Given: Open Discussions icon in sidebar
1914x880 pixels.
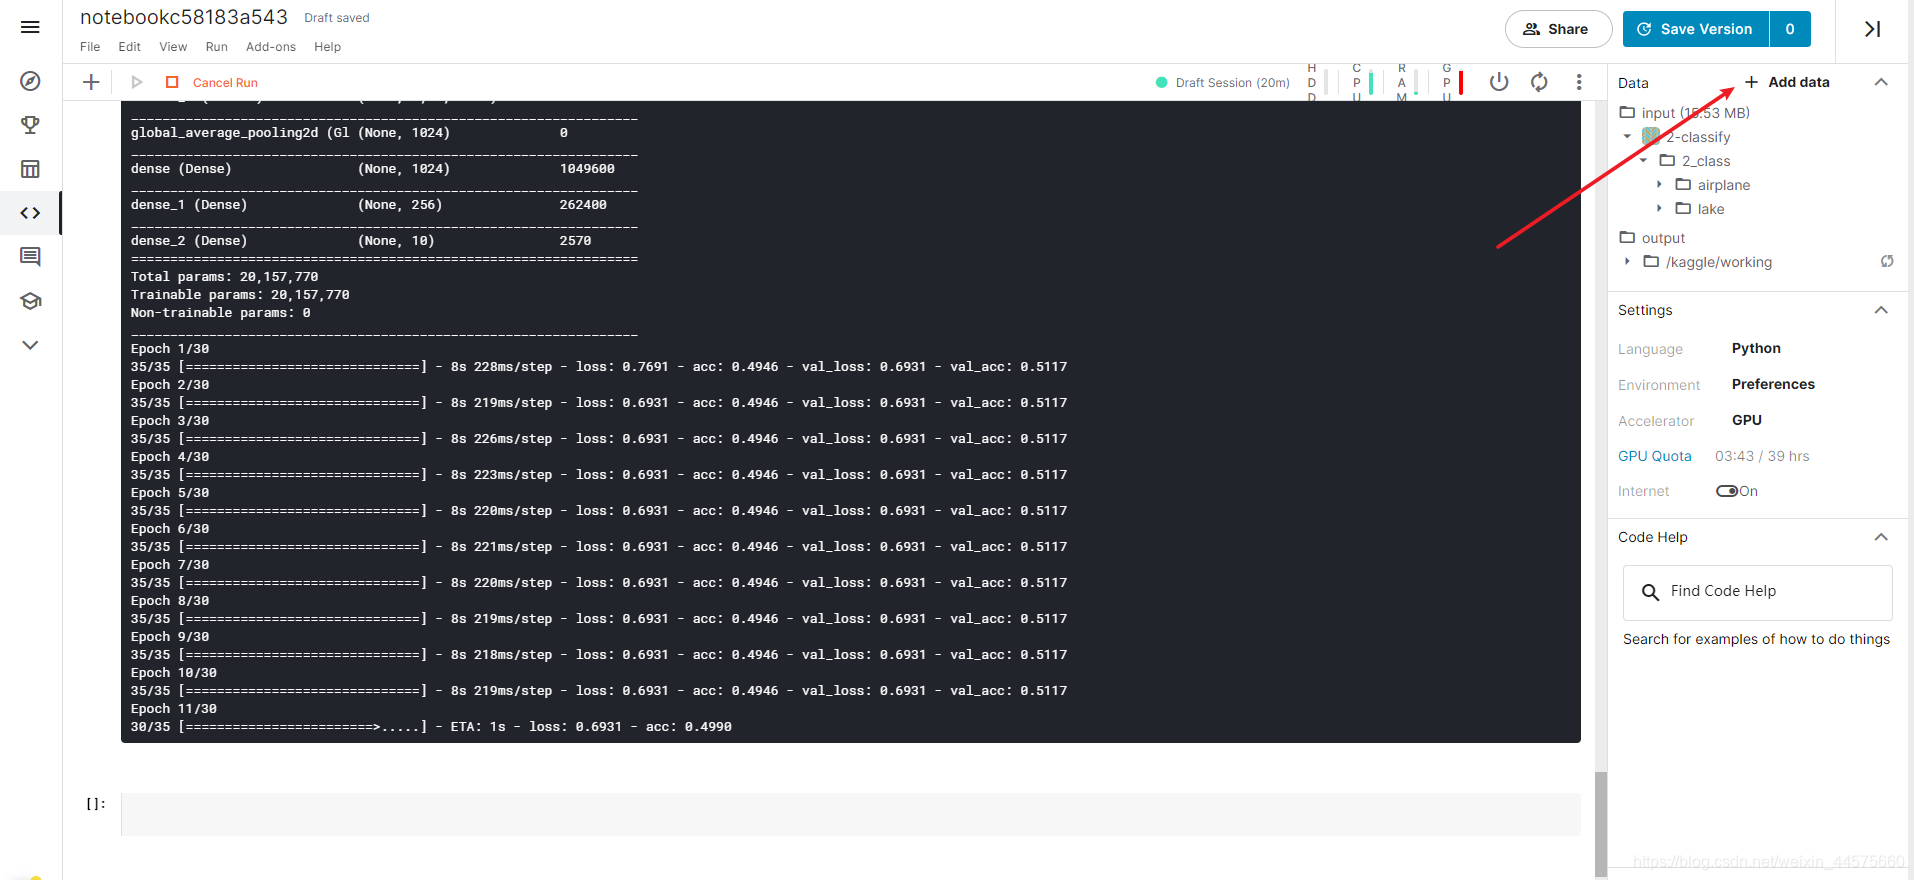Looking at the screenshot, I should pos(30,257).
